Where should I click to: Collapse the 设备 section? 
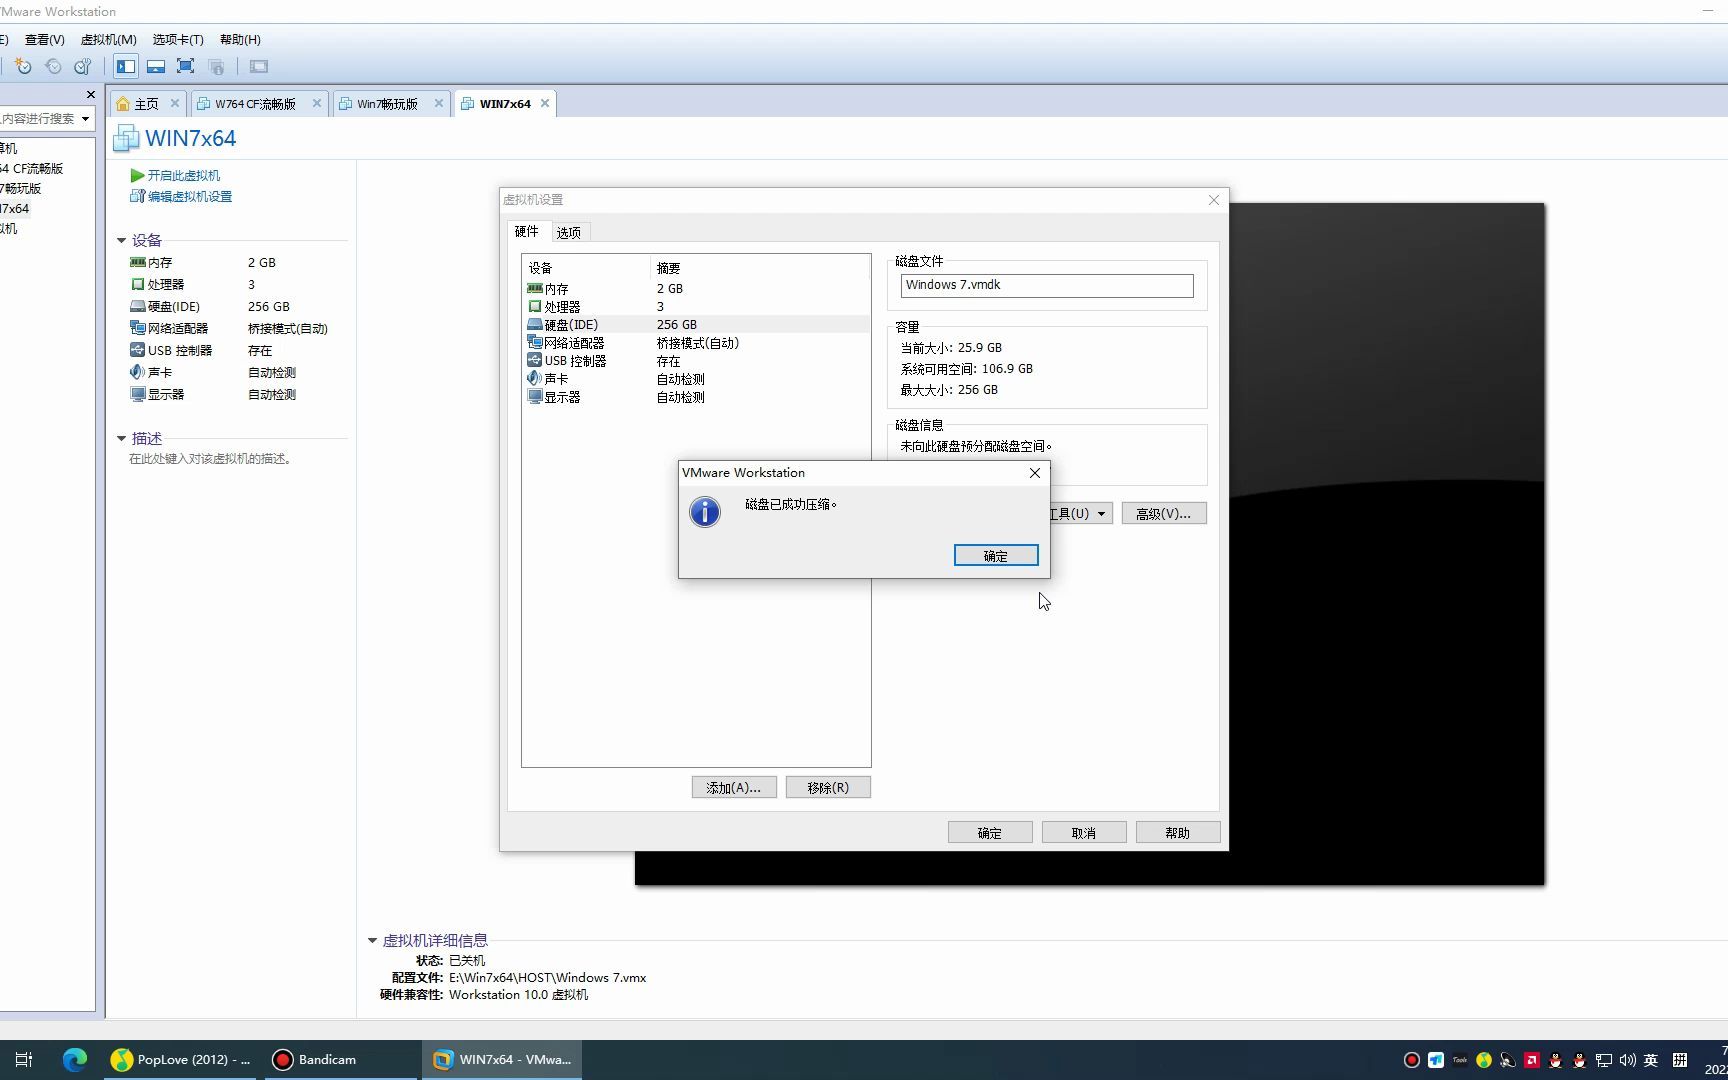(122, 241)
